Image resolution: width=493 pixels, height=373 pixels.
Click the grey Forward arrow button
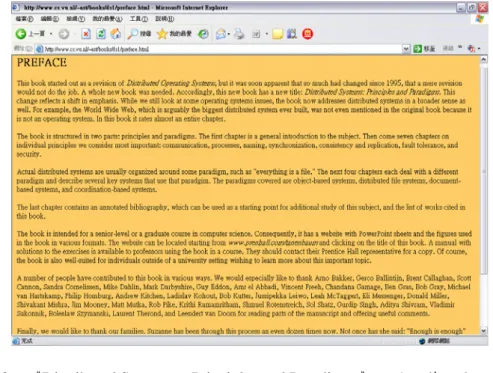pos(64,34)
